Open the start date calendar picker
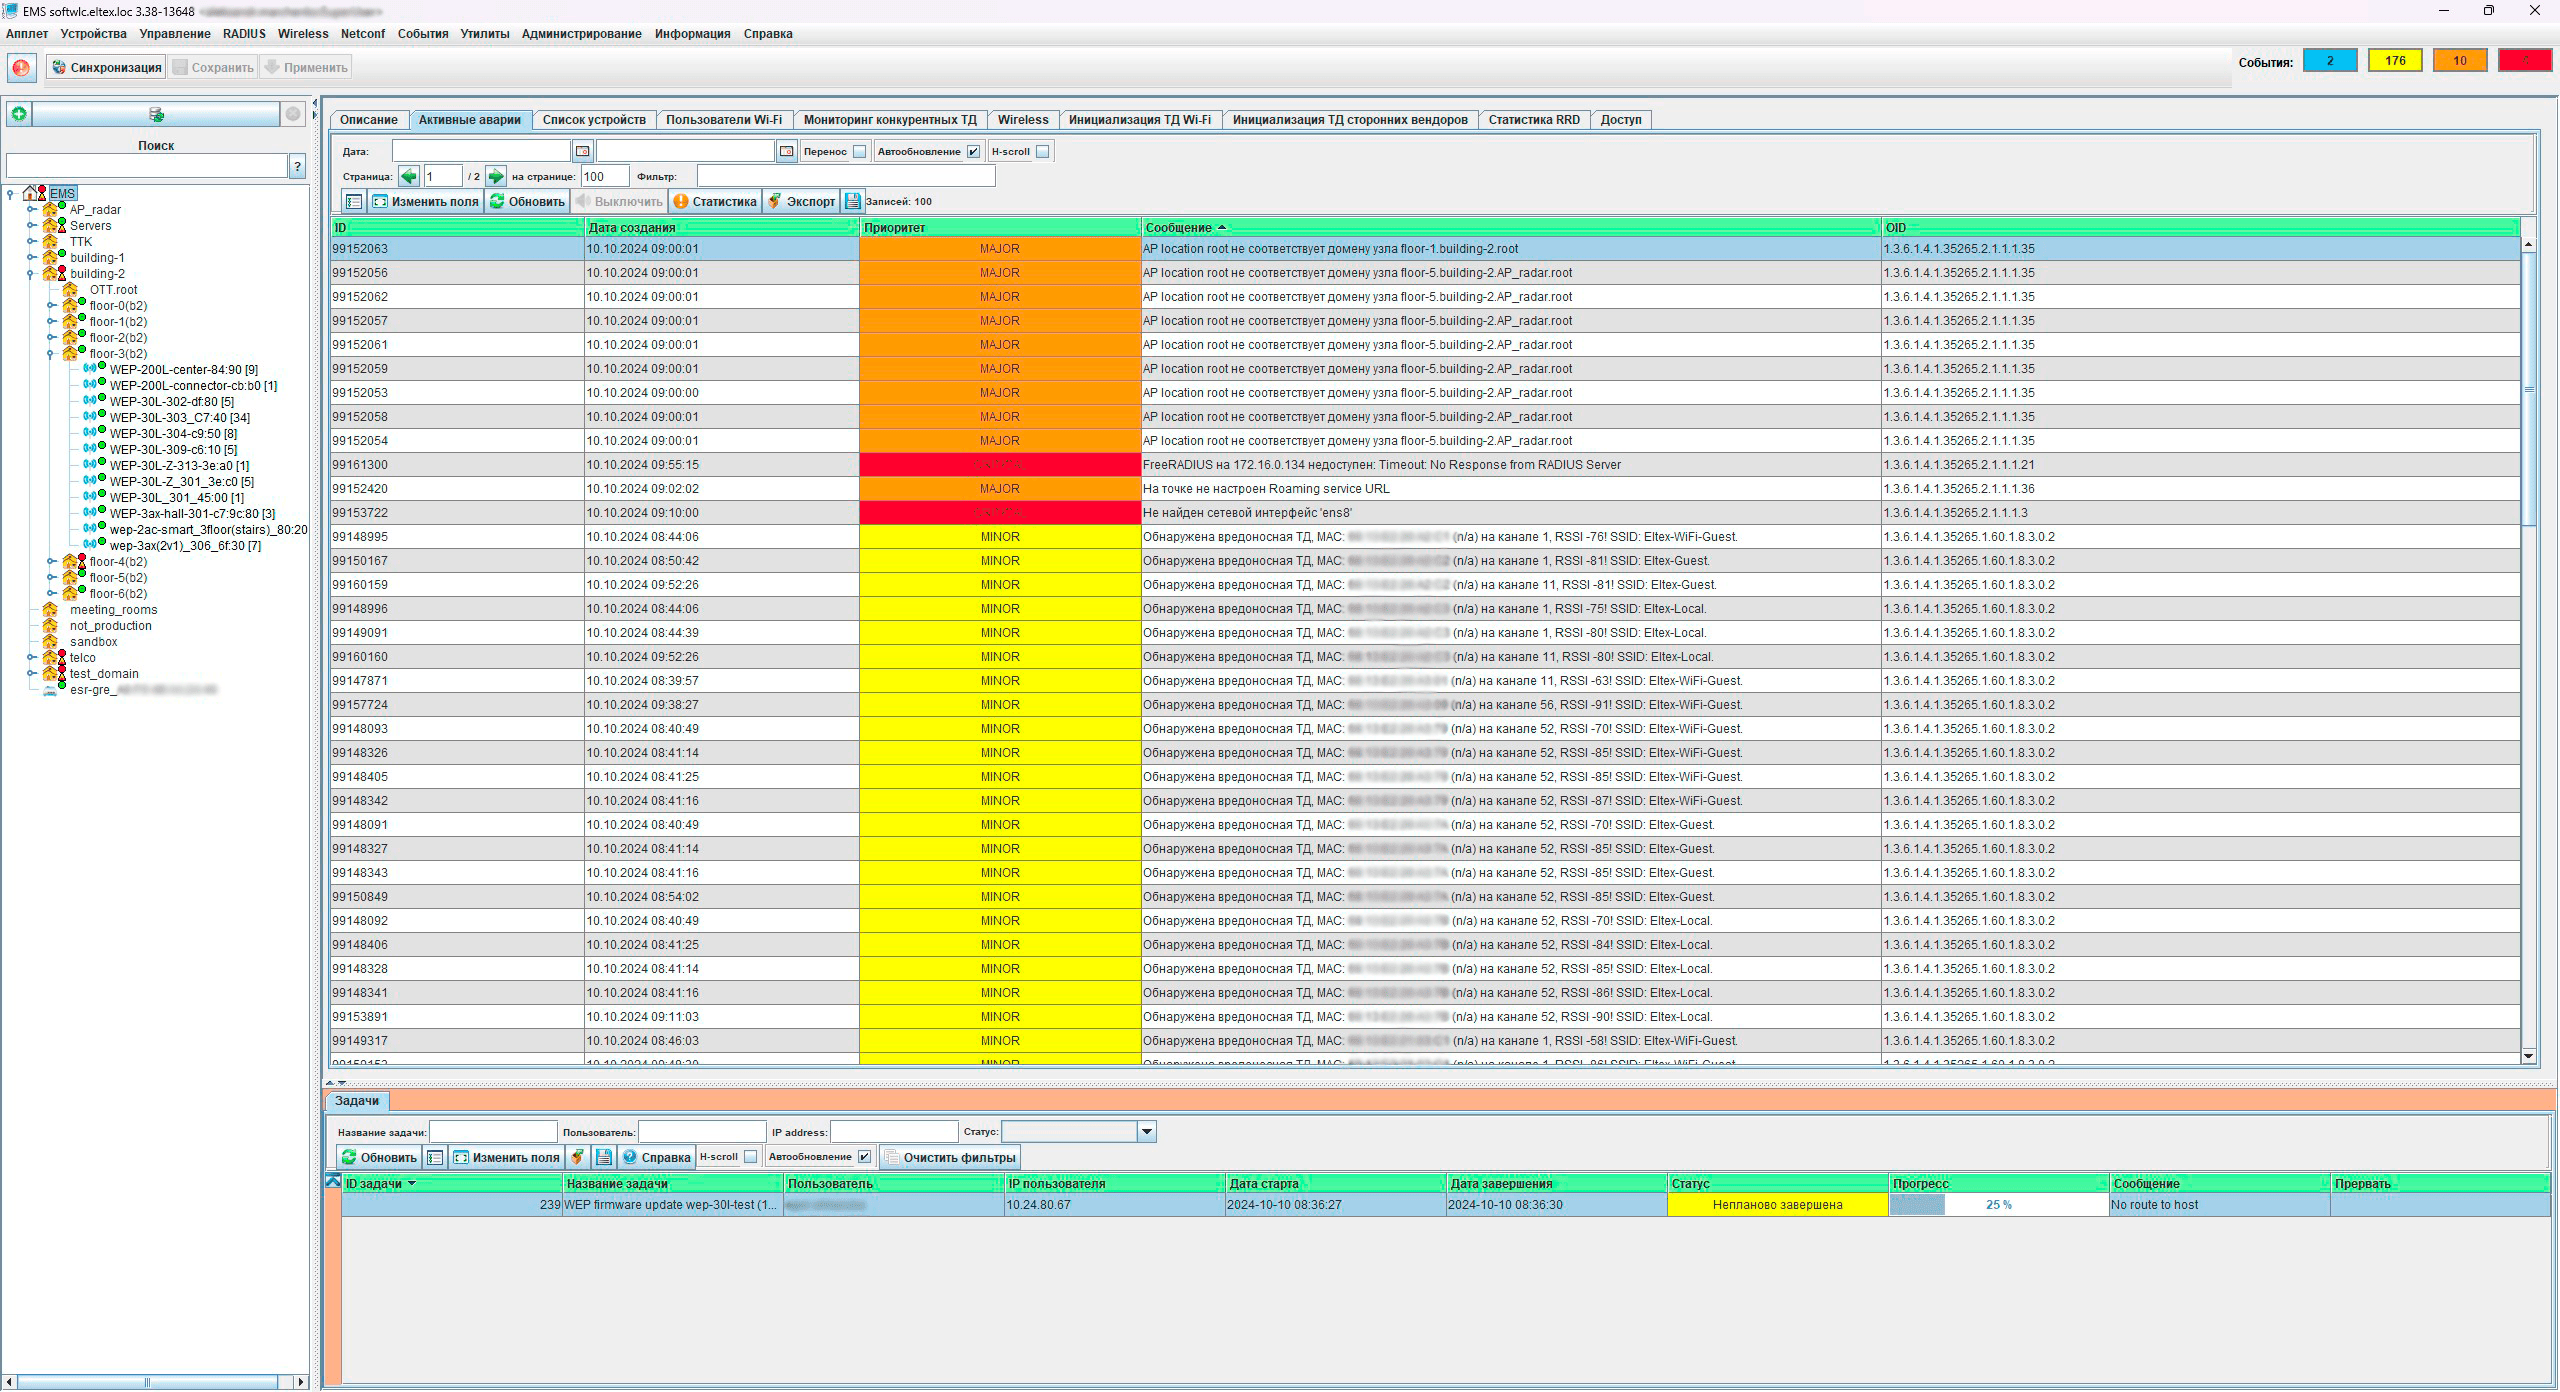The image size is (2560, 1392). coord(583,151)
